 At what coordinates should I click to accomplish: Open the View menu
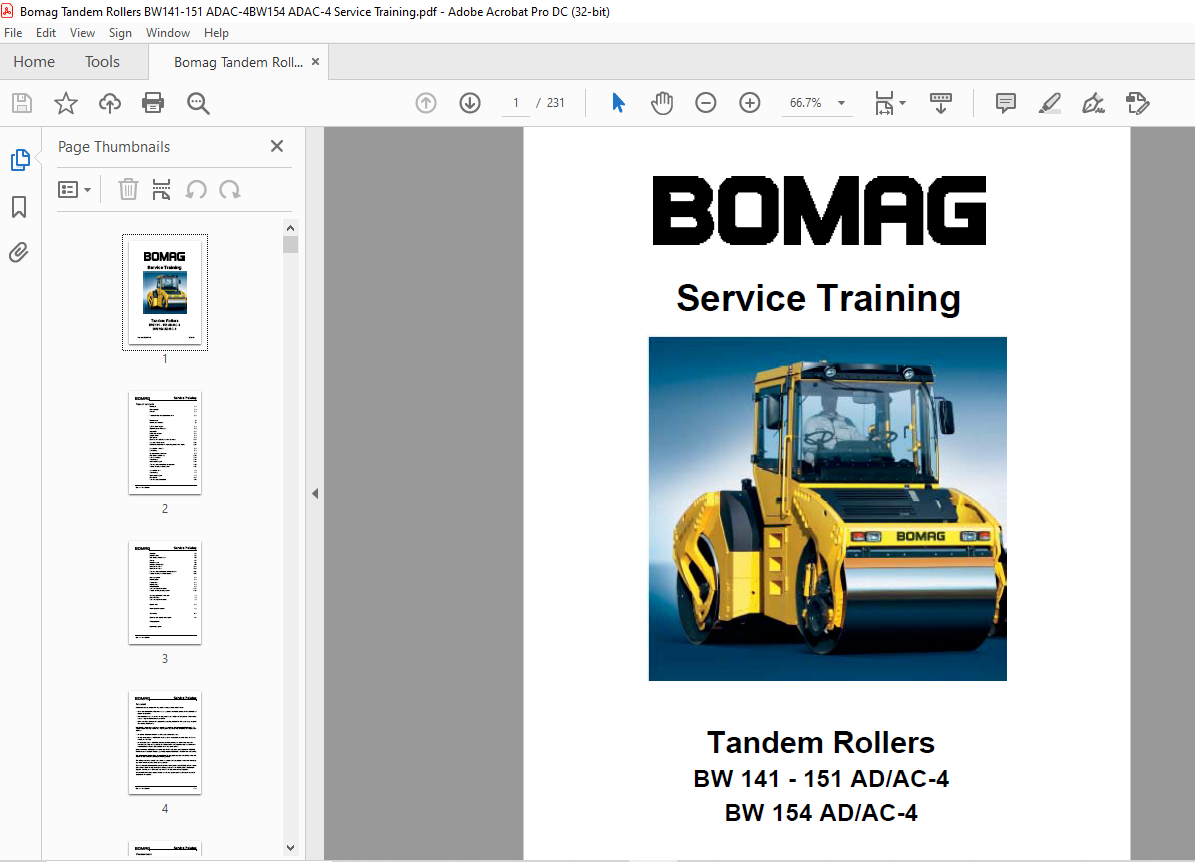[82, 33]
